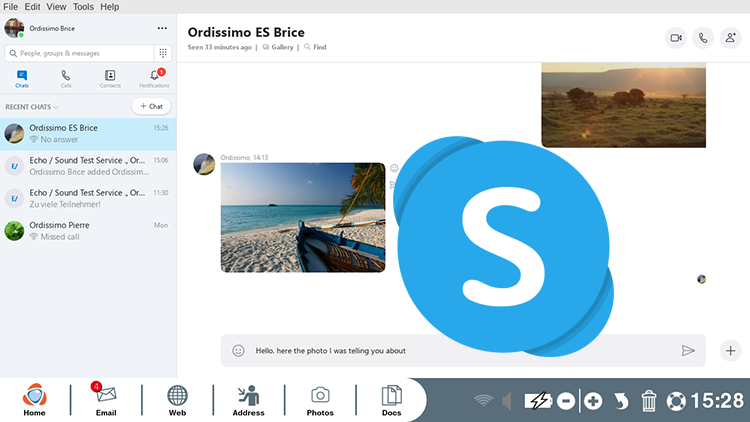Open the View menu
750x422 pixels.
[x=56, y=7]
